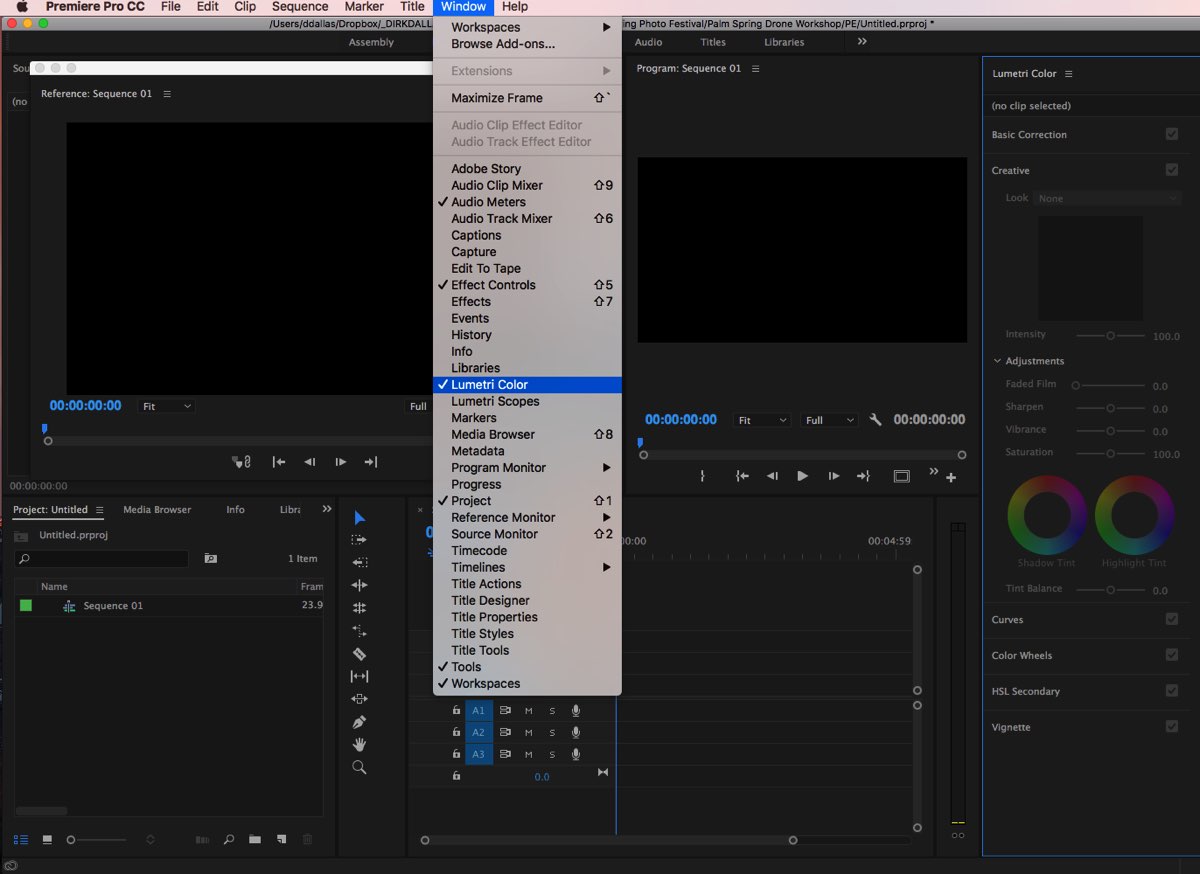The width and height of the screenshot is (1200, 874).
Task: Select the Pen tool
Action: pyautogui.click(x=359, y=722)
